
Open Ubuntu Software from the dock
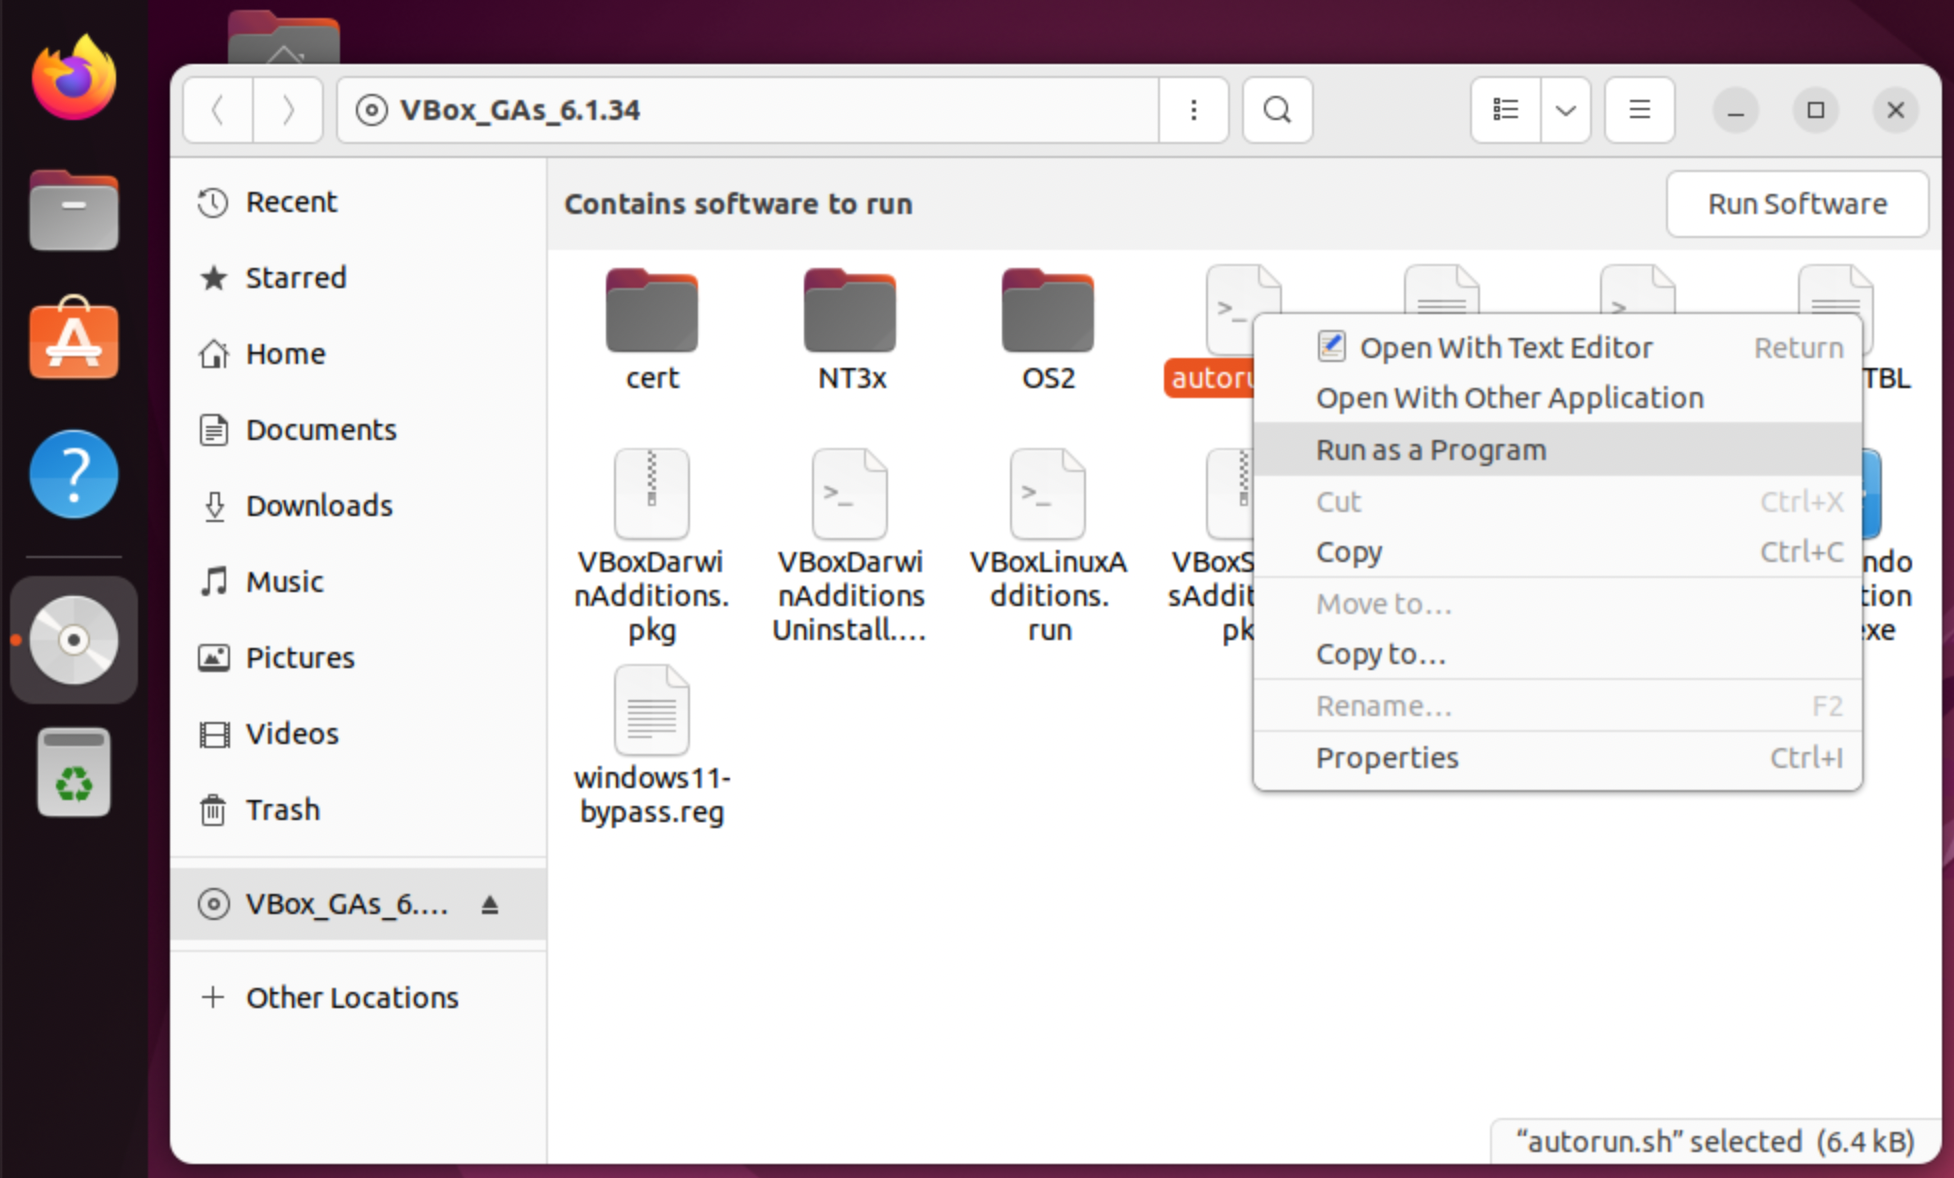click(x=73, y=340)
